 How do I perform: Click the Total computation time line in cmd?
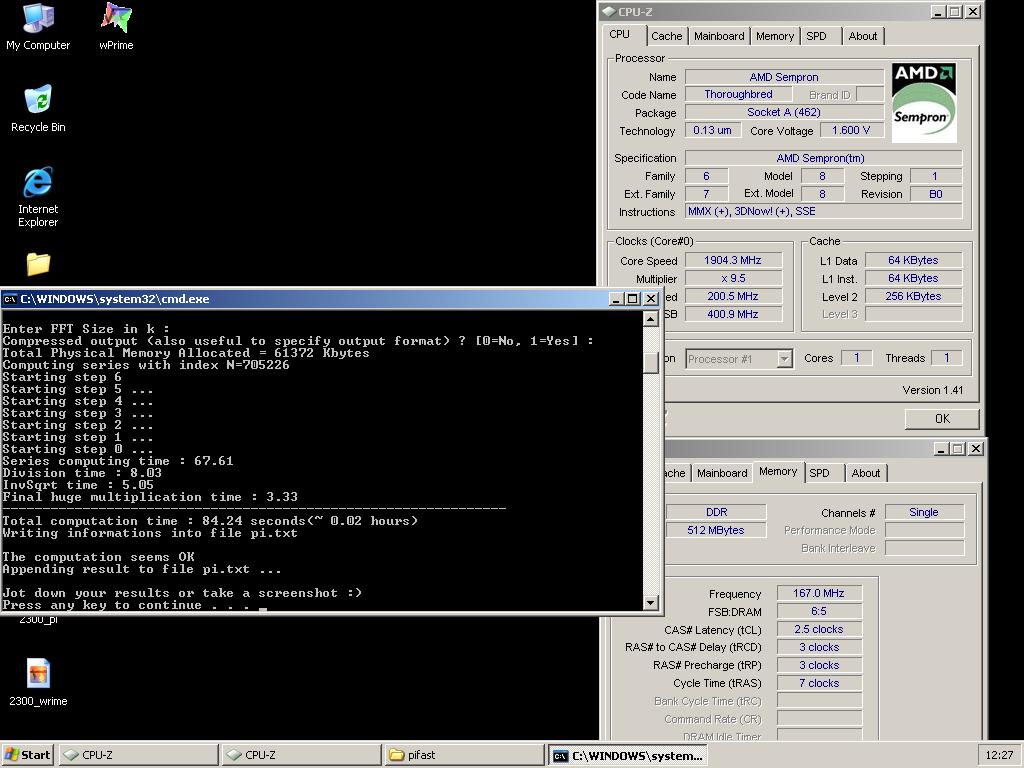point(210,521)
